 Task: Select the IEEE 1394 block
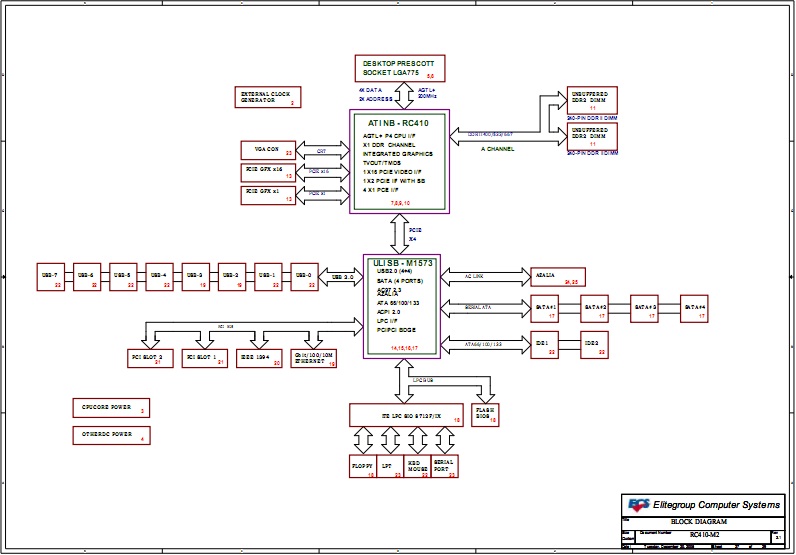(x=259, y=358)
